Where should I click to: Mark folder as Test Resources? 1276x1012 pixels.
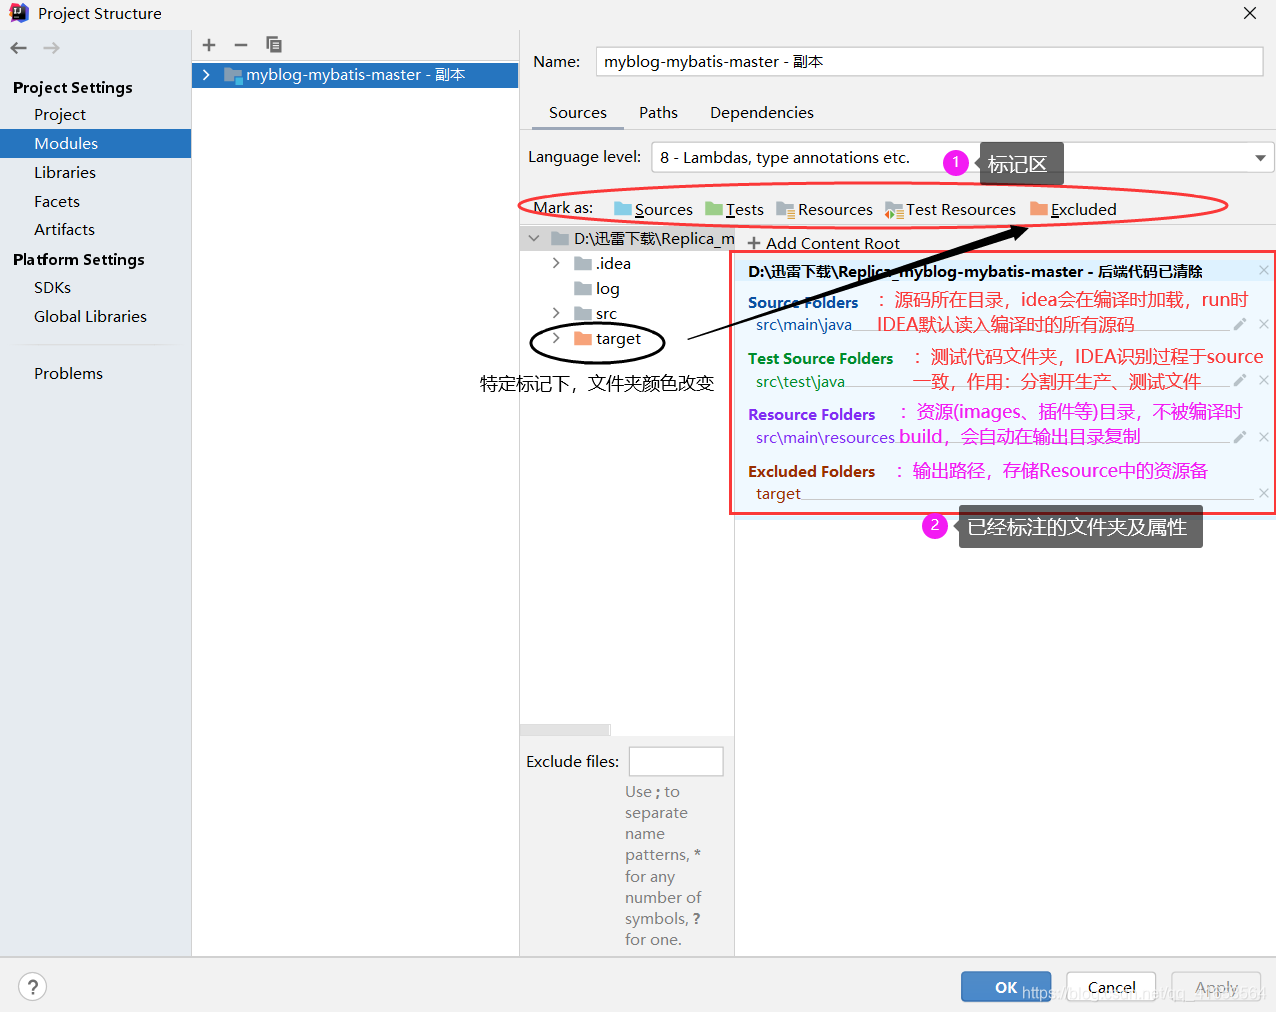click(950, 209)
